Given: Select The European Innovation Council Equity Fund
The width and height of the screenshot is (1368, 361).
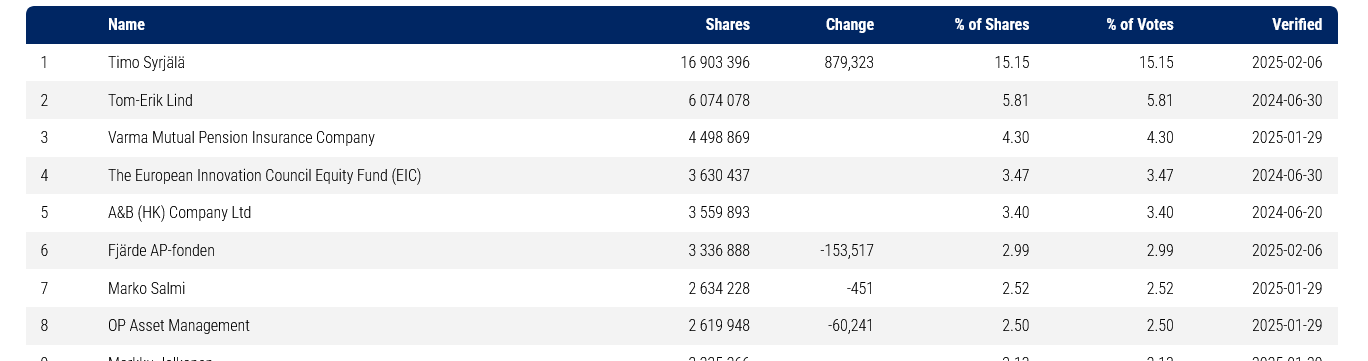Looking at the screenshot, I should [x=265, y=176].
